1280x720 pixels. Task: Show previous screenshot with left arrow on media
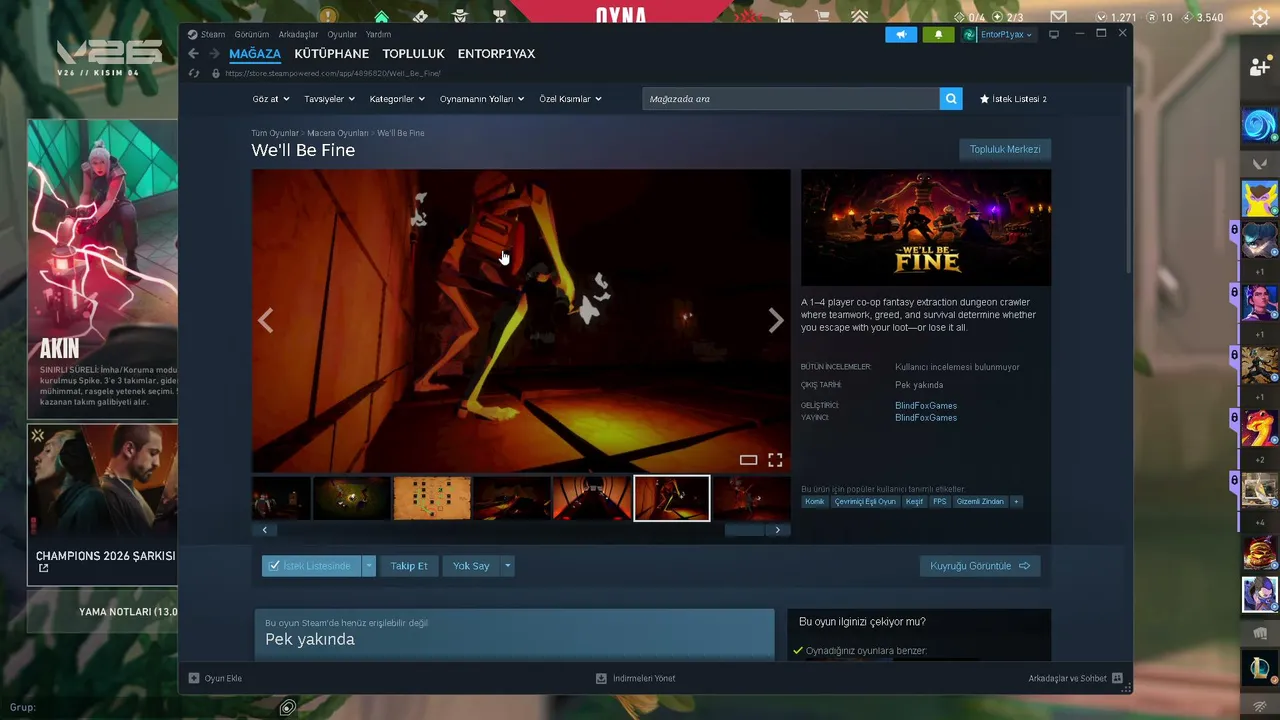(266, 320)
